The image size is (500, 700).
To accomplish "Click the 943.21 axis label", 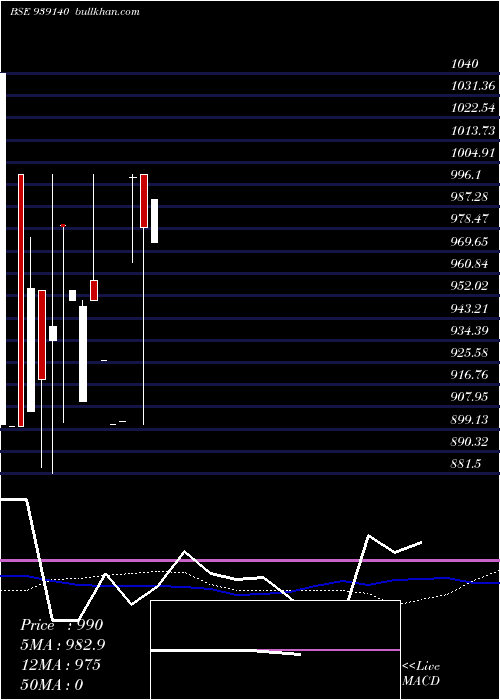I will pos(469,308).
